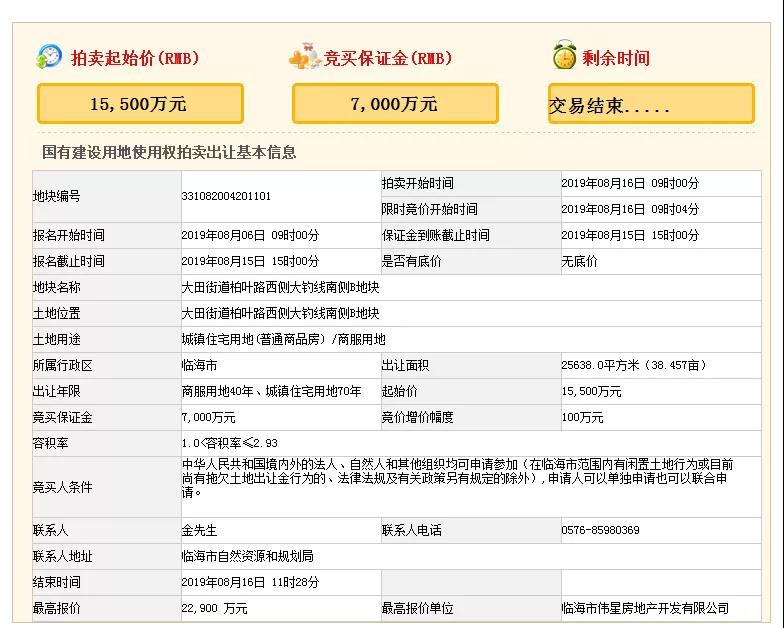Click the contact phone 0576-85980369
The height and width of the screenshot is (628, 784).
click(600, 530)
